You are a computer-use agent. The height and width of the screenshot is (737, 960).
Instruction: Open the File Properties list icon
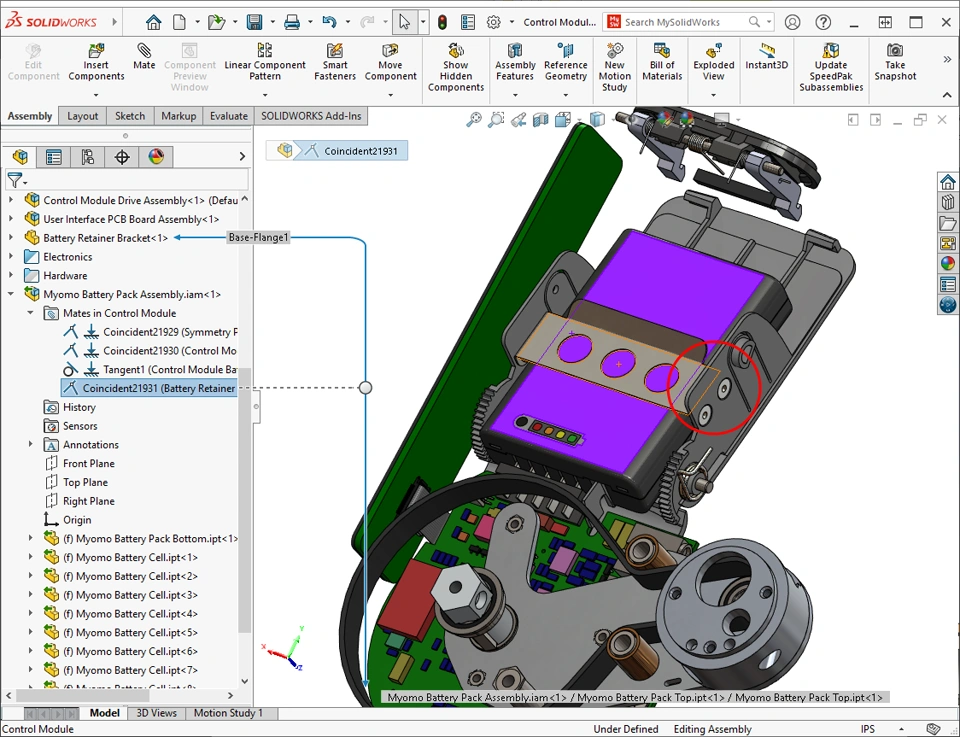coord(468,23)
